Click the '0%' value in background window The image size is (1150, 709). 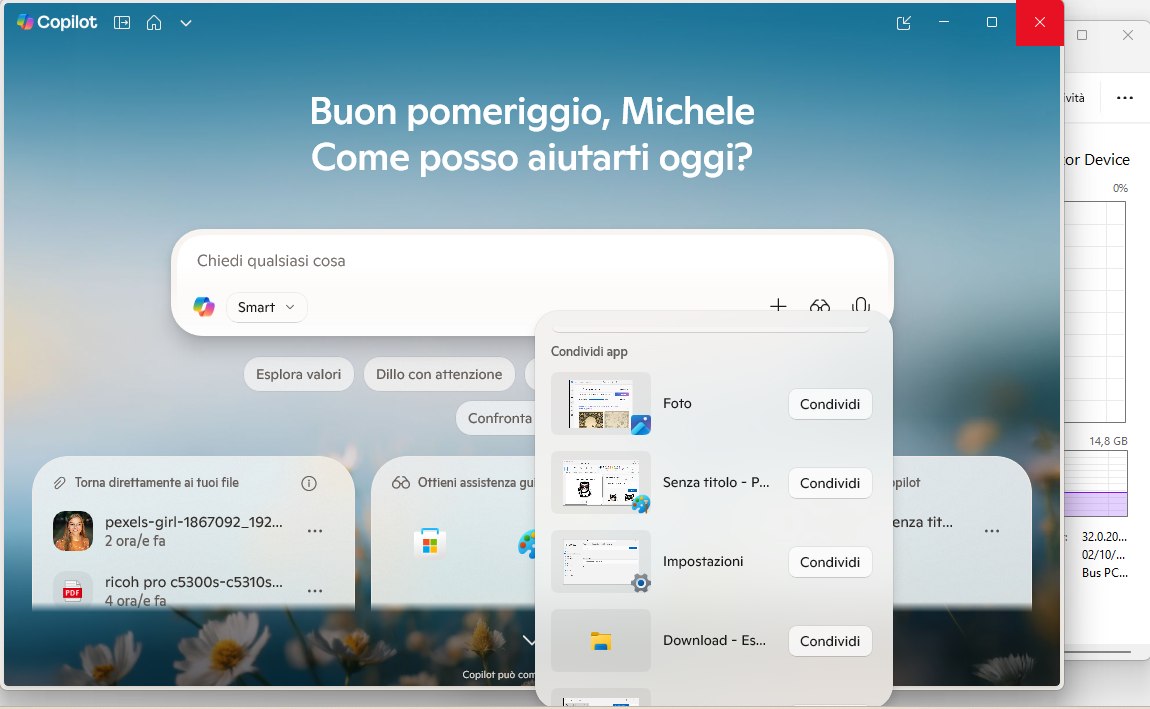(1120, 188)
